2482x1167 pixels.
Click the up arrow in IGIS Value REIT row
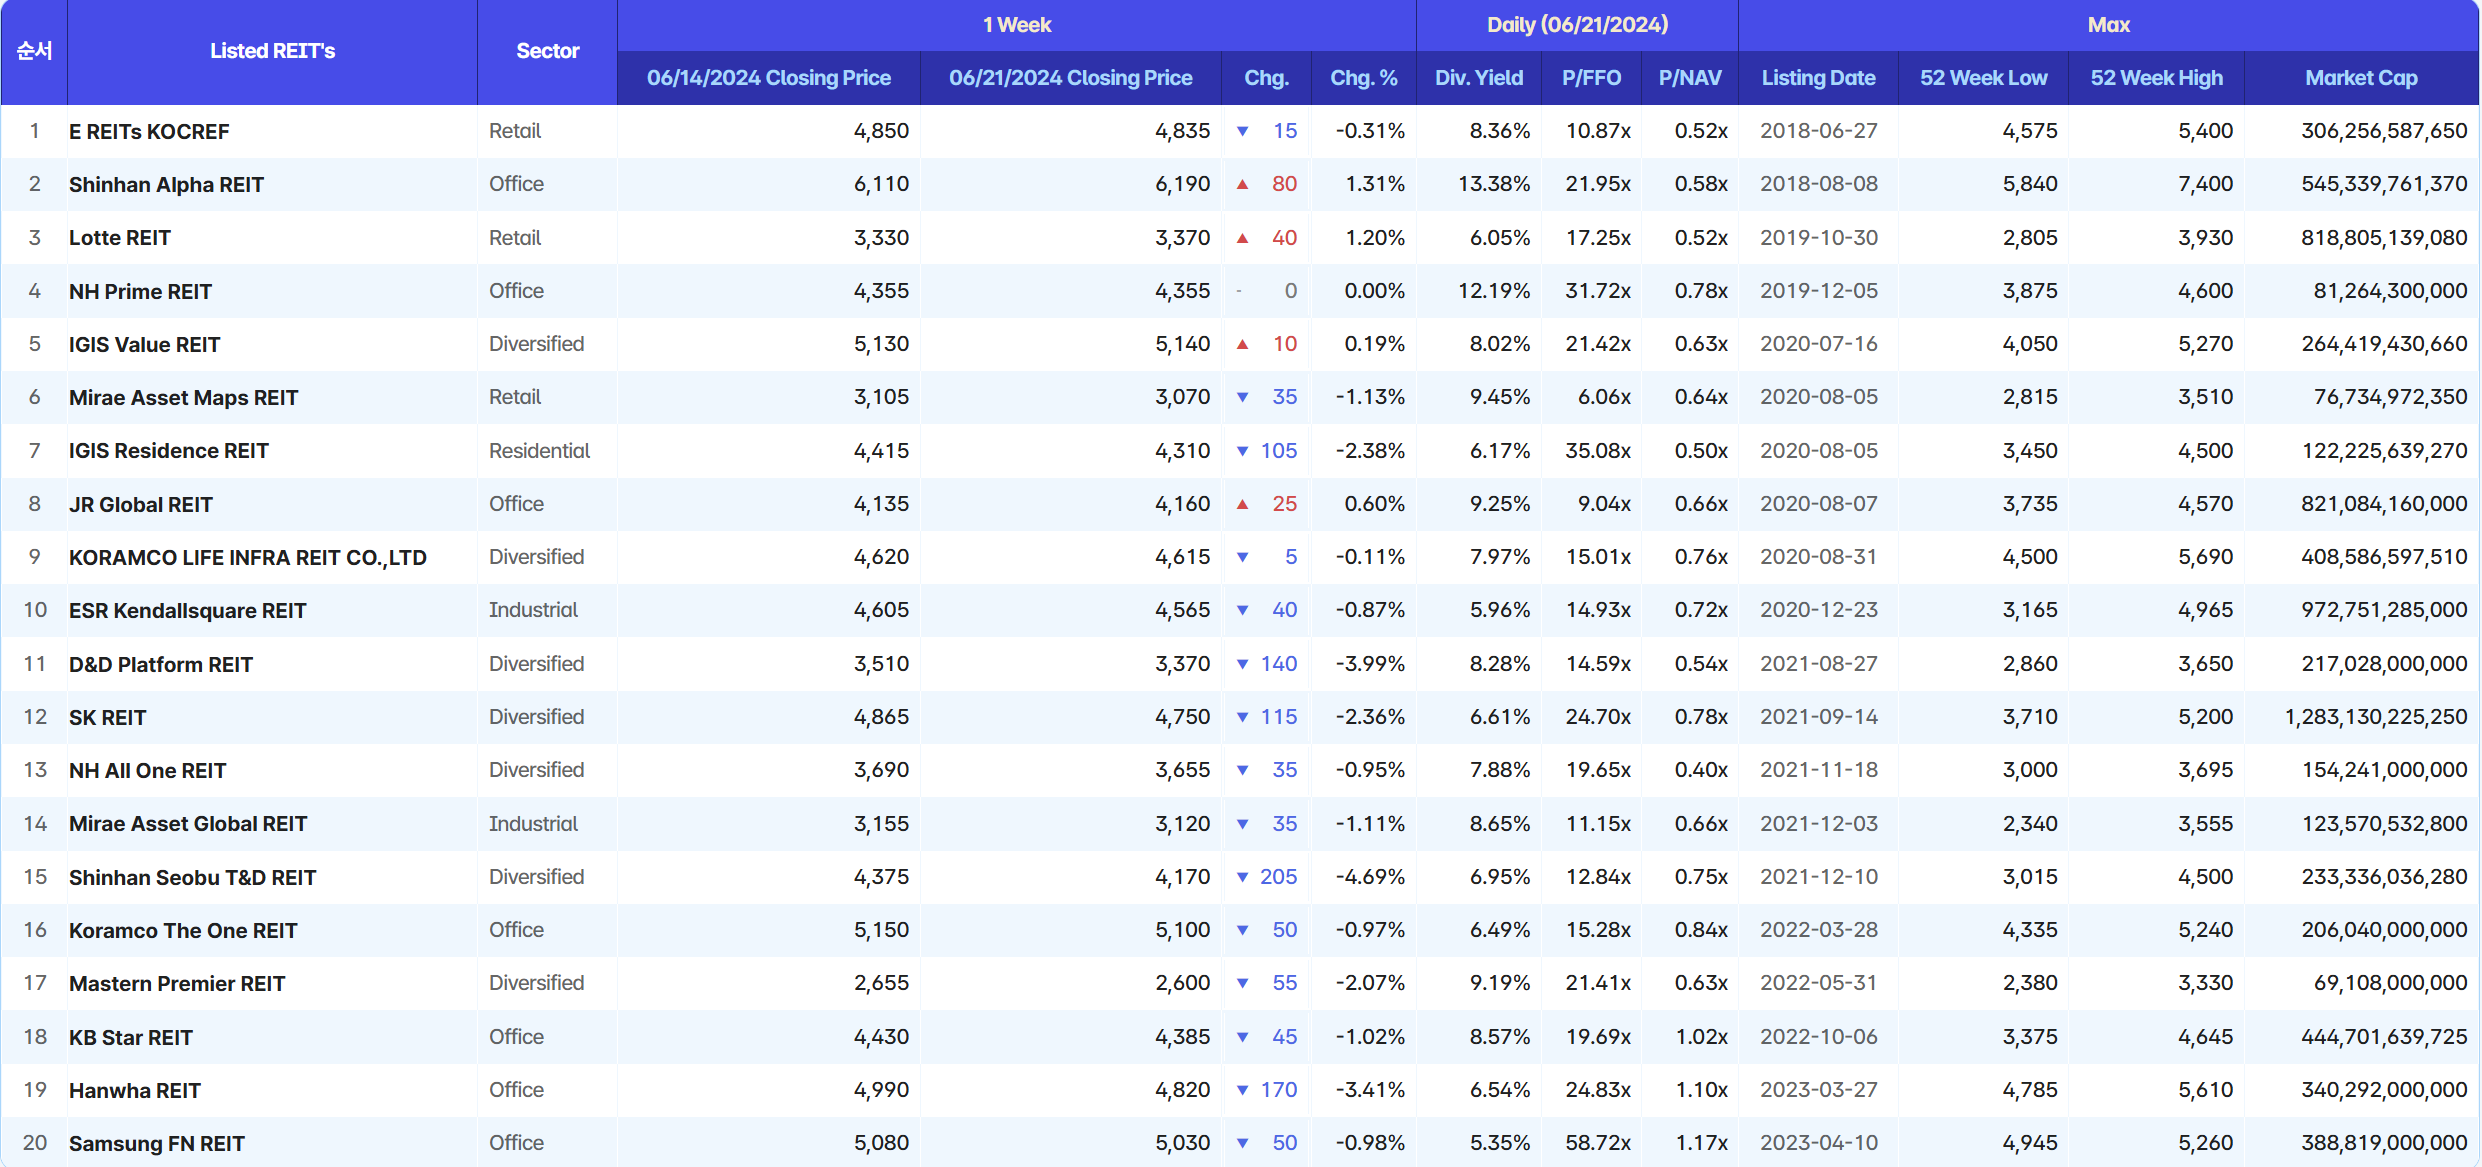[1242, 344]
